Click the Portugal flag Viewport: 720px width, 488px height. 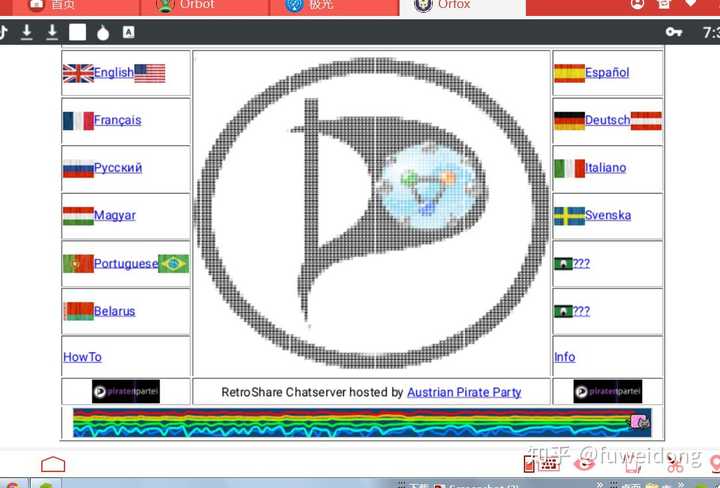coord(78,264)
